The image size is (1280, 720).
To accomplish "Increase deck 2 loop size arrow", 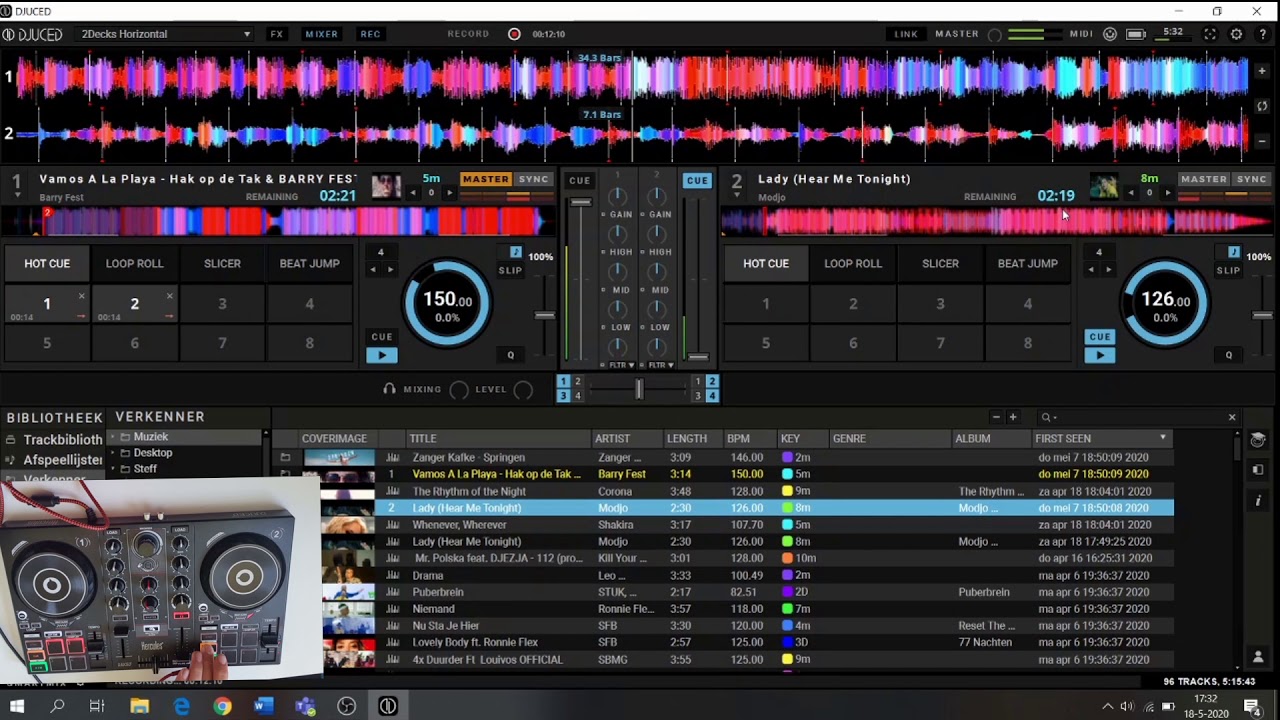I will tap(1108, 270).
